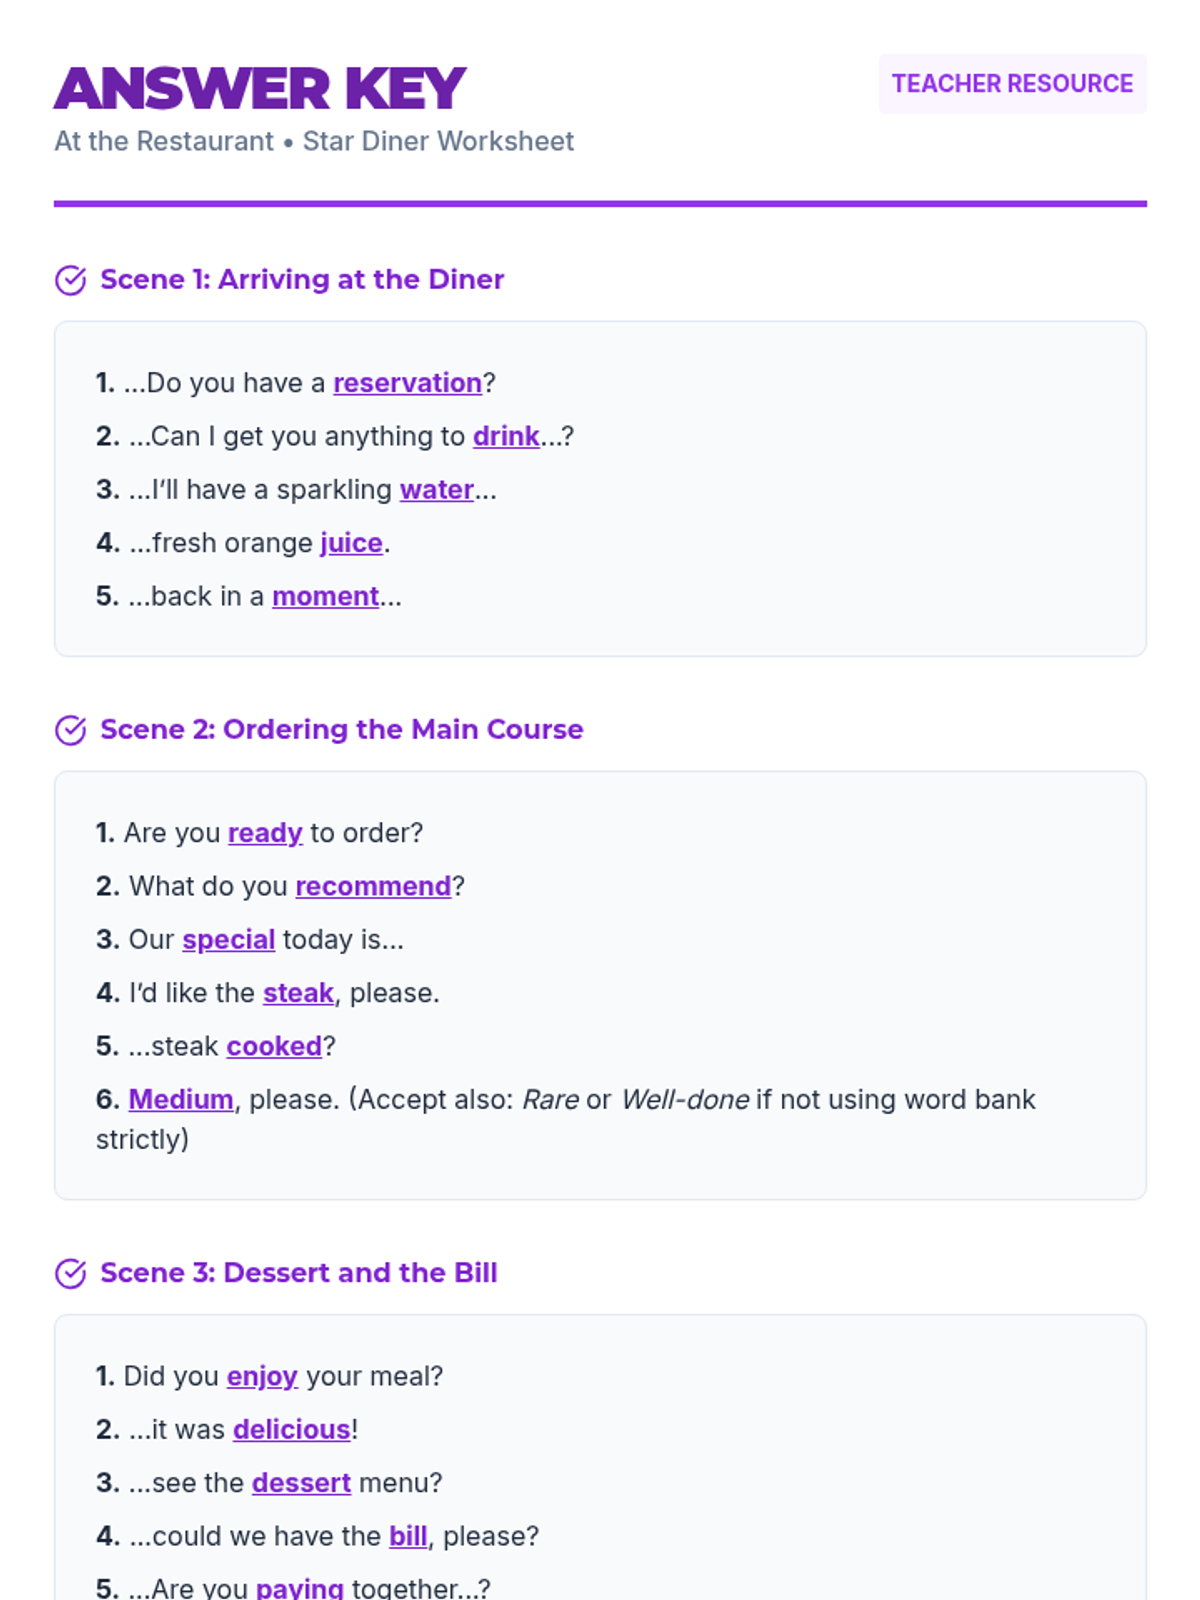
Task: Click the underlined word reservation
Action: 407,383
